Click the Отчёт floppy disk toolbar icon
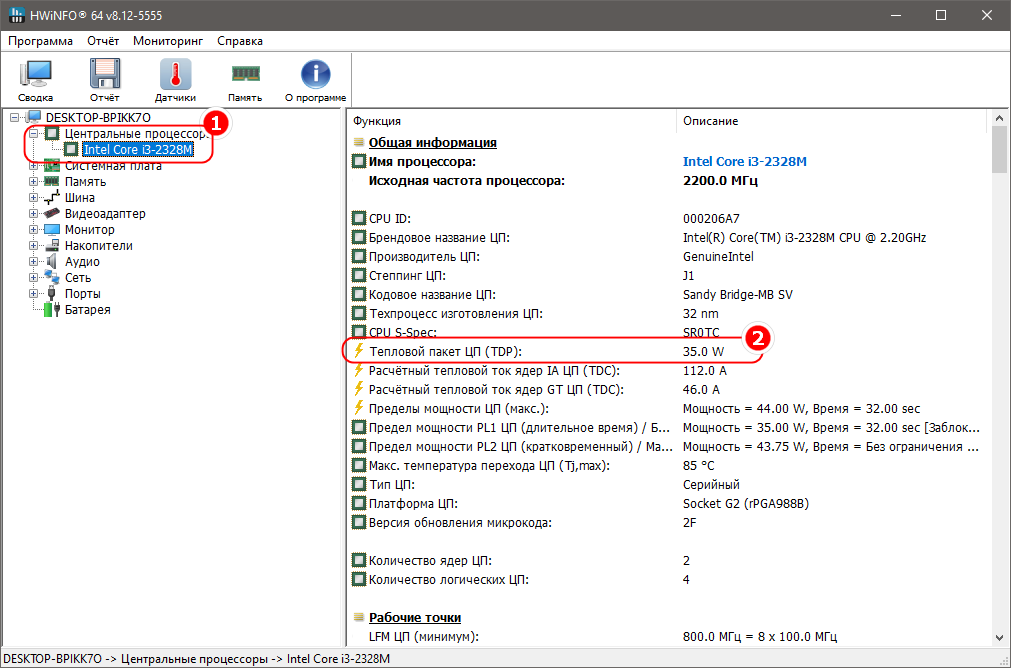 pyautogui.click(x=104, y=74)
